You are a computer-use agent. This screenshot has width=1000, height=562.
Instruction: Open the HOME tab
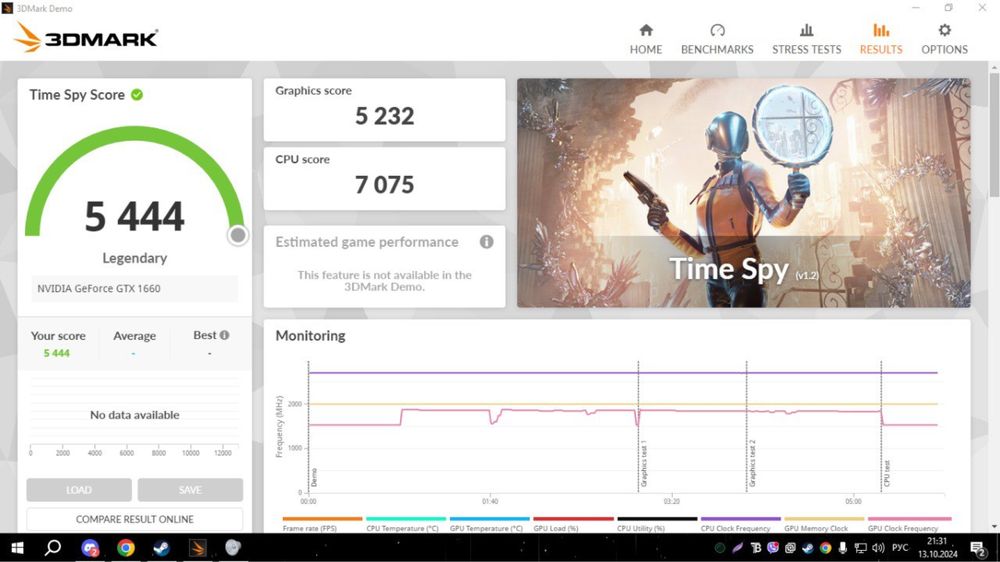pos(645,39)
